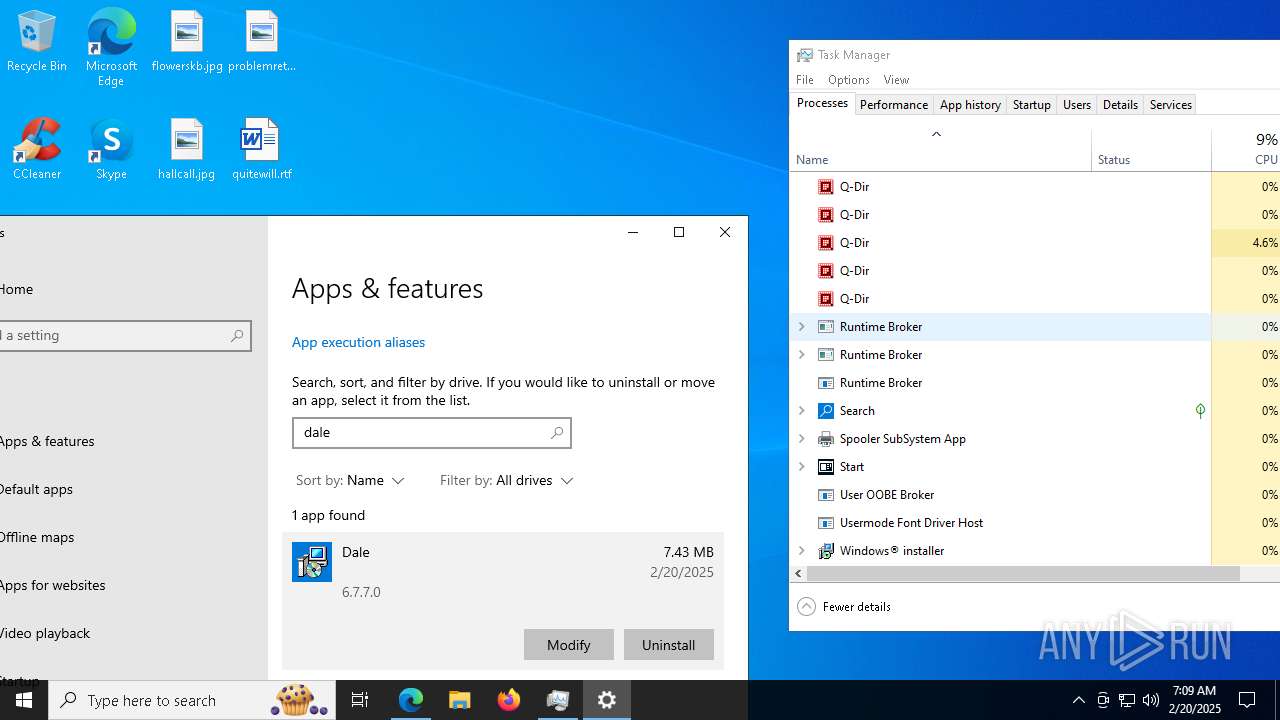1280x720 pixels.
Task: Click the Find a setting search box
Action: tap(125, 335)
